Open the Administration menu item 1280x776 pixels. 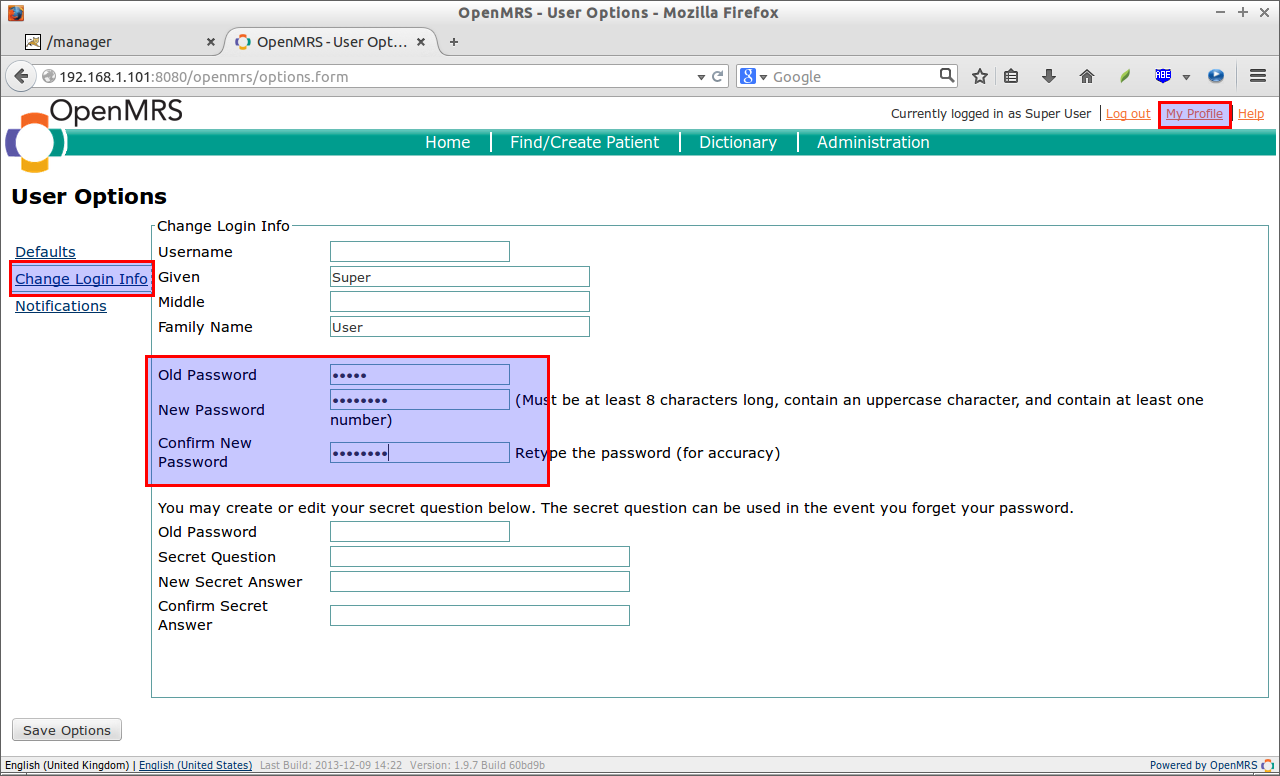point(873,142)
